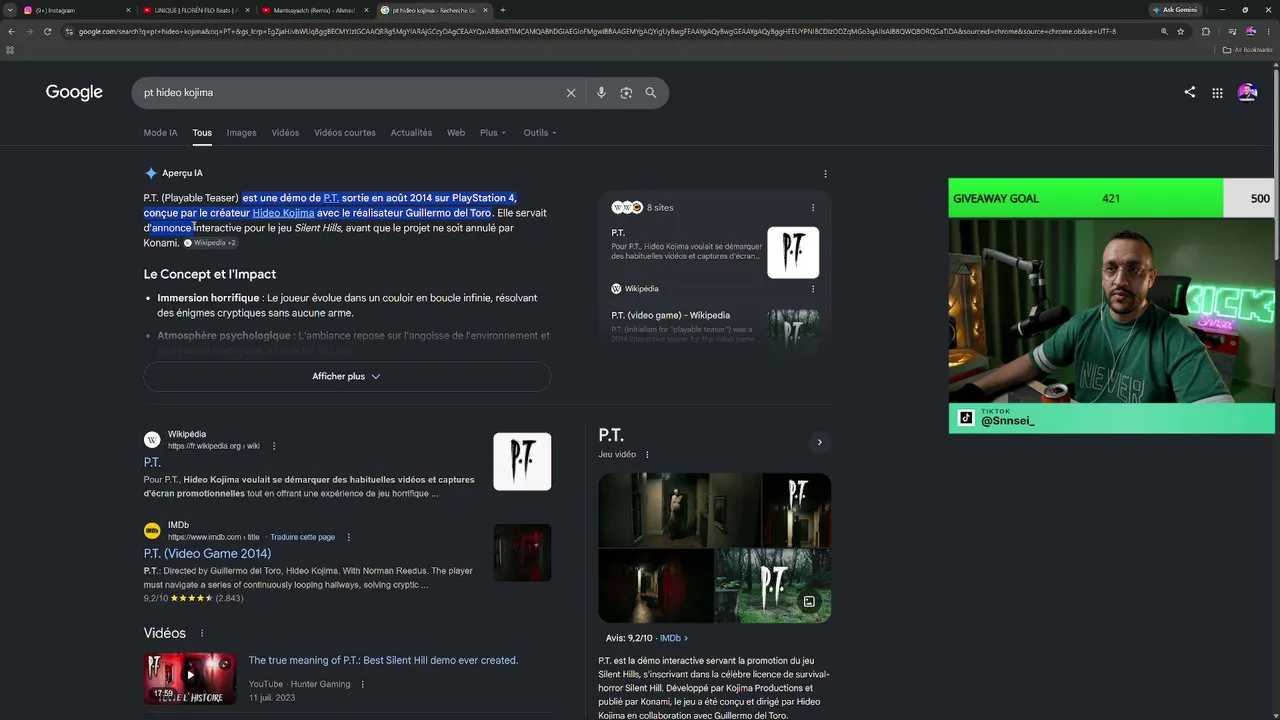This screenshot has height=720, width=1280.
Task: Open the three-dot menu beside the Wikipédia source
Action: [813, 289]
